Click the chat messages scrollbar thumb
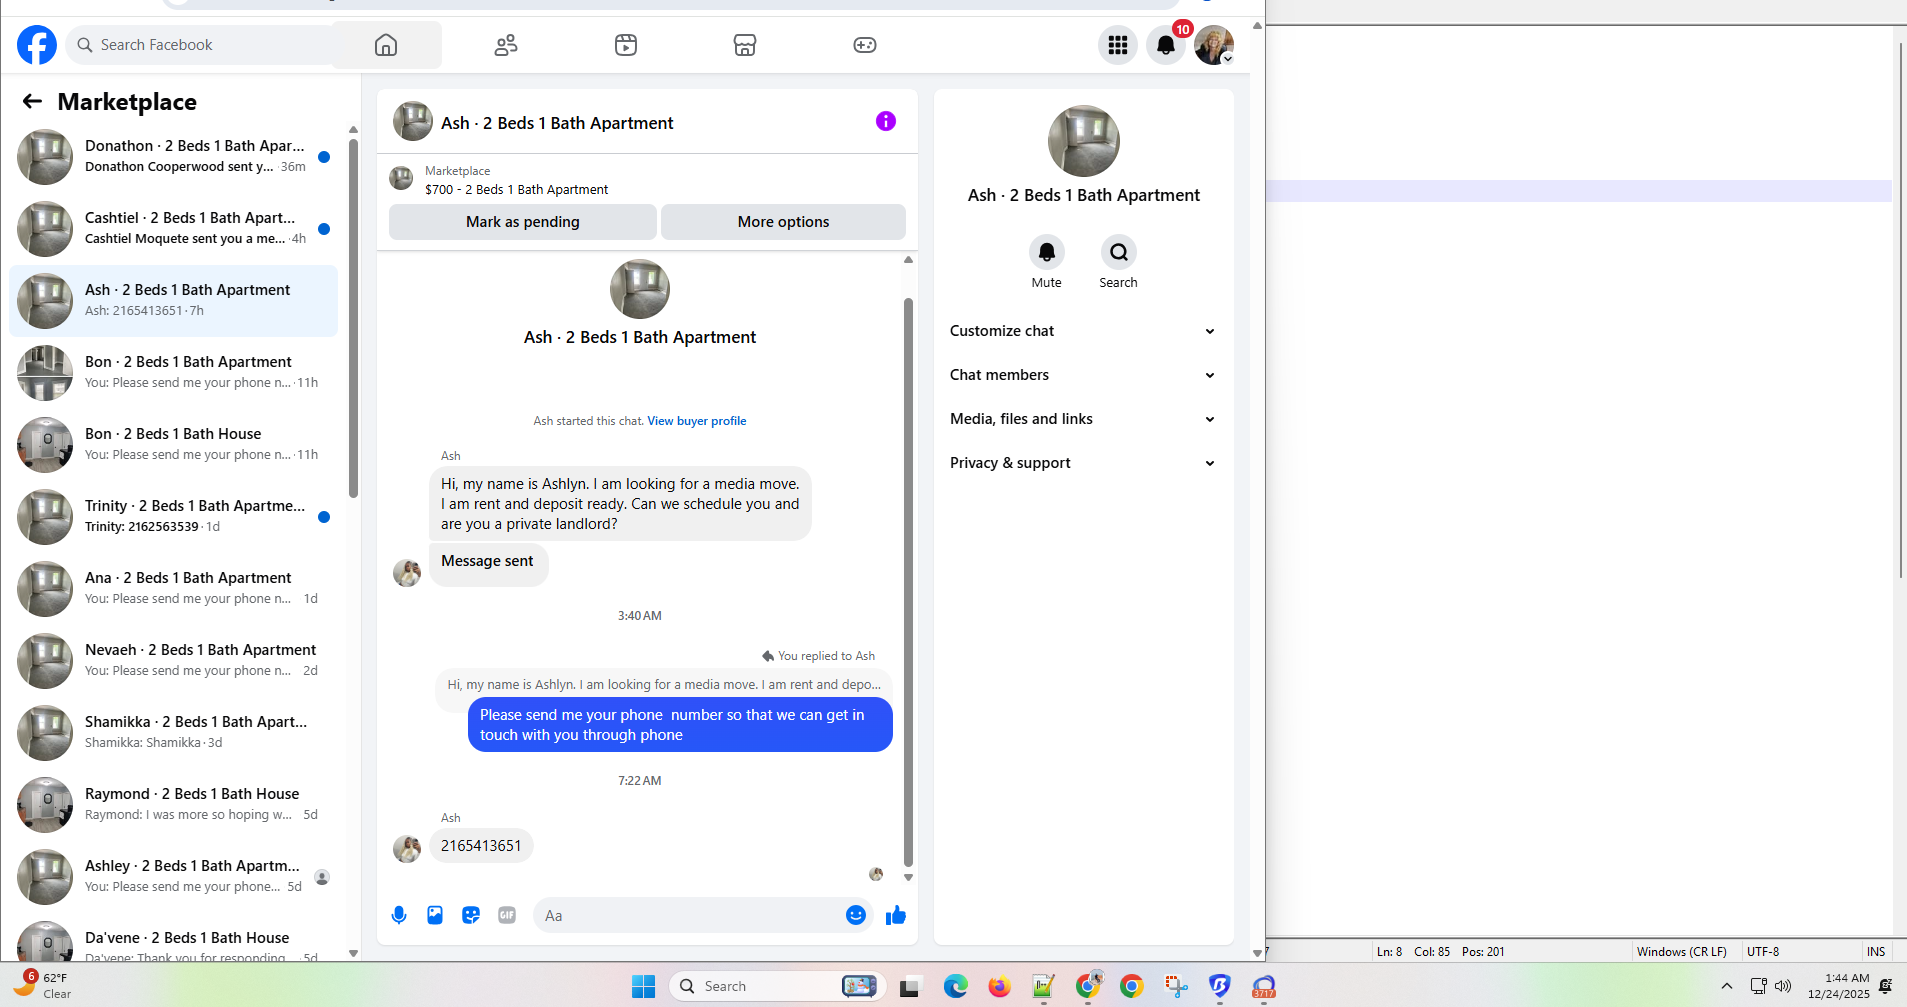The height and width of the screenshot is (1007, 1907). point(908,582)
